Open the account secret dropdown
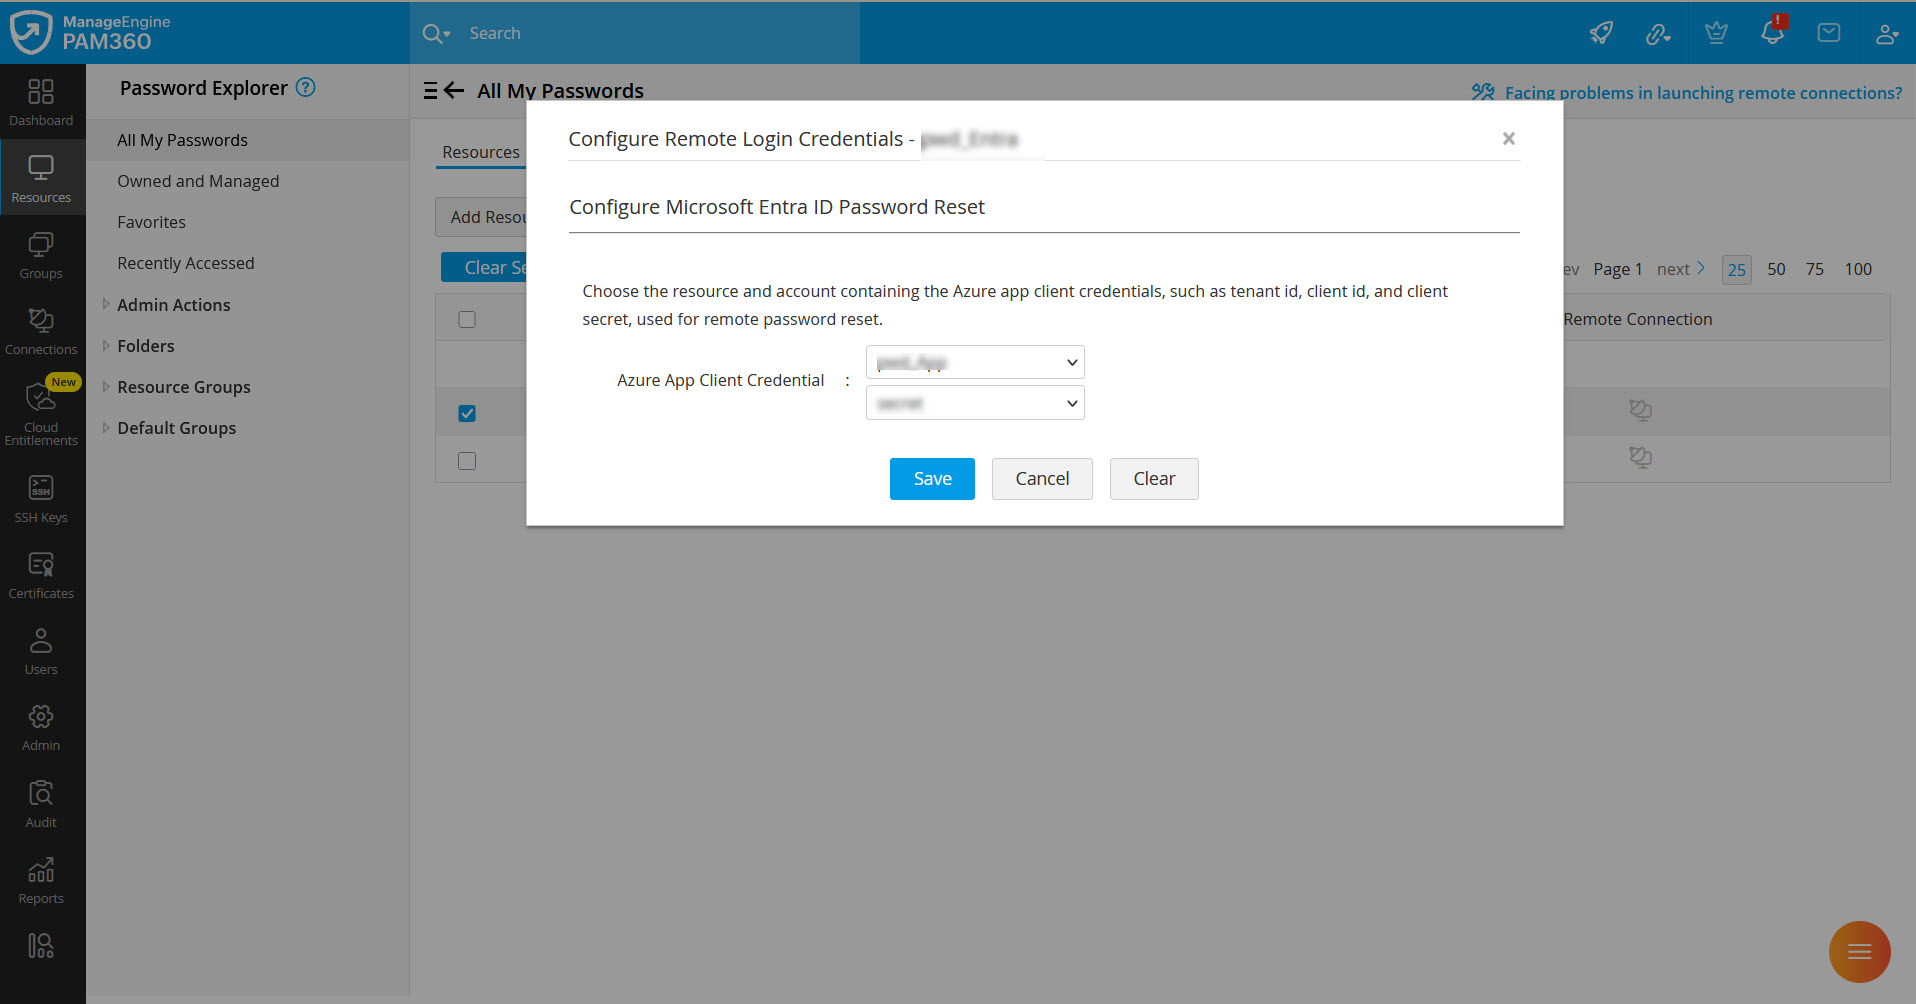 click(974, 402)
